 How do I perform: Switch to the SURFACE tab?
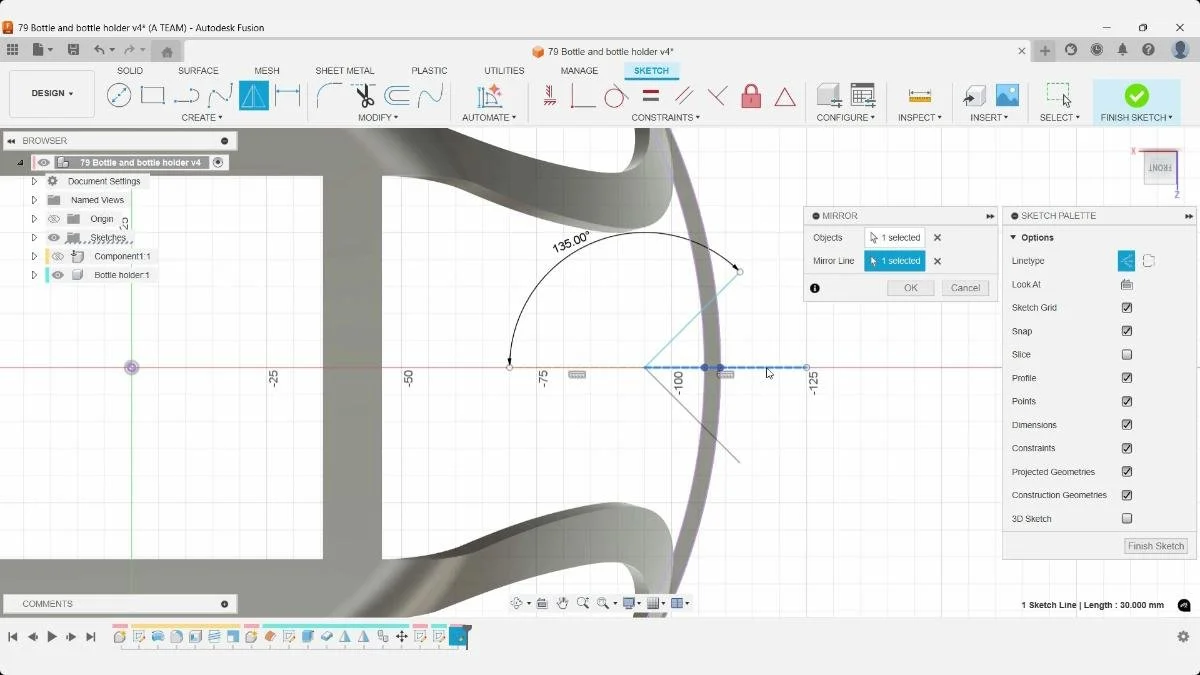click(x=198, y=71)
